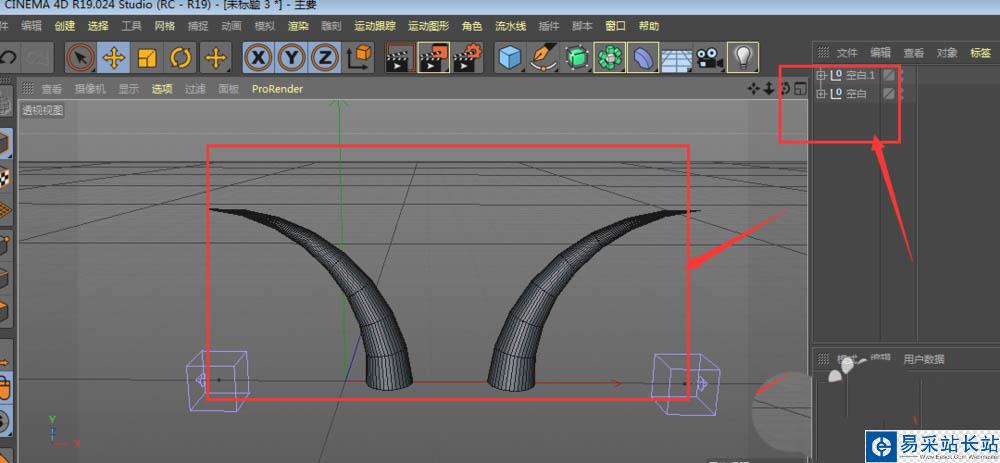Image resolution: width=1000 pixels, height=463 pixels.
Task: Open the 渲染 main menu
Action: click(298, 26)
